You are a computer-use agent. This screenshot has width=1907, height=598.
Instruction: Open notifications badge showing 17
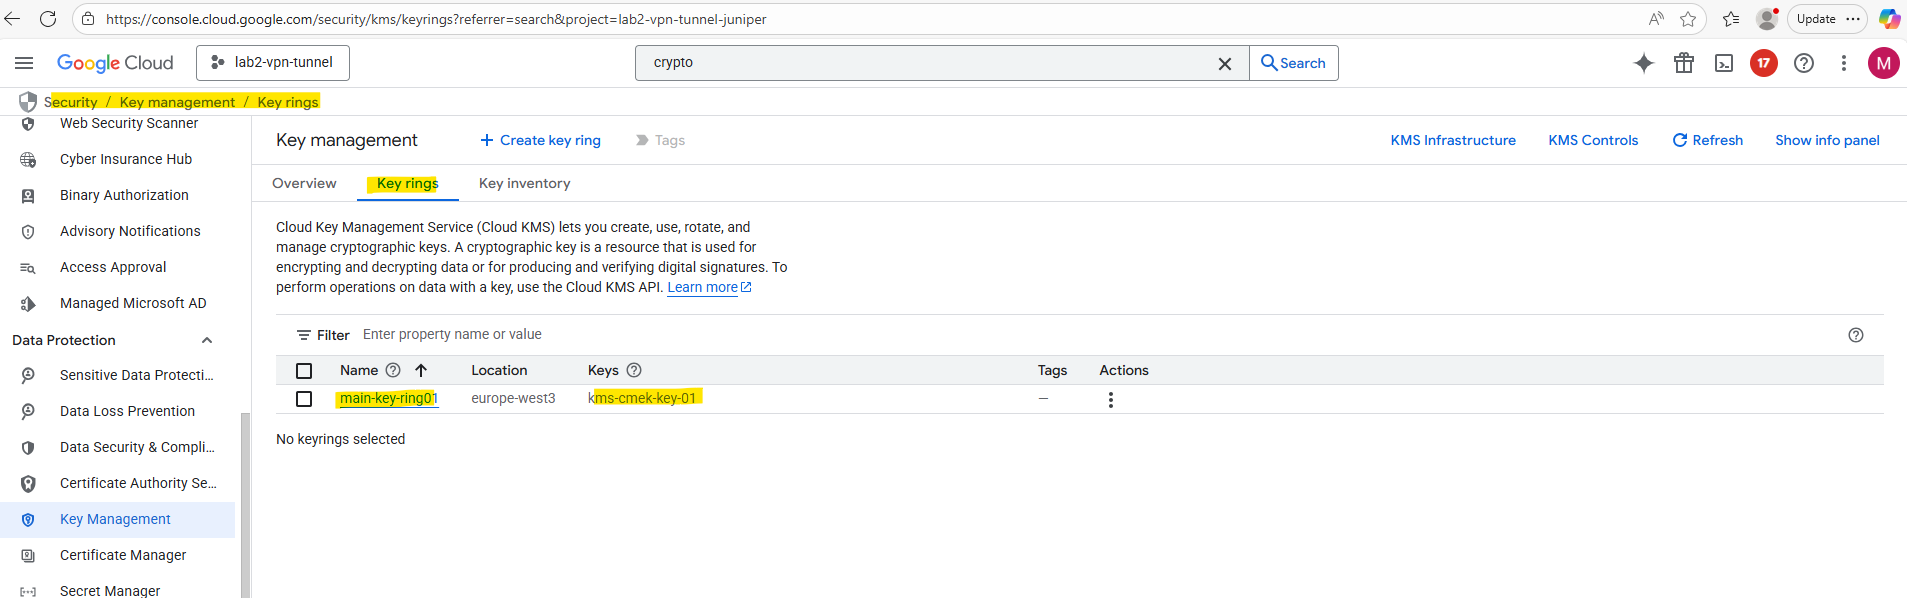coord(1764,63)
